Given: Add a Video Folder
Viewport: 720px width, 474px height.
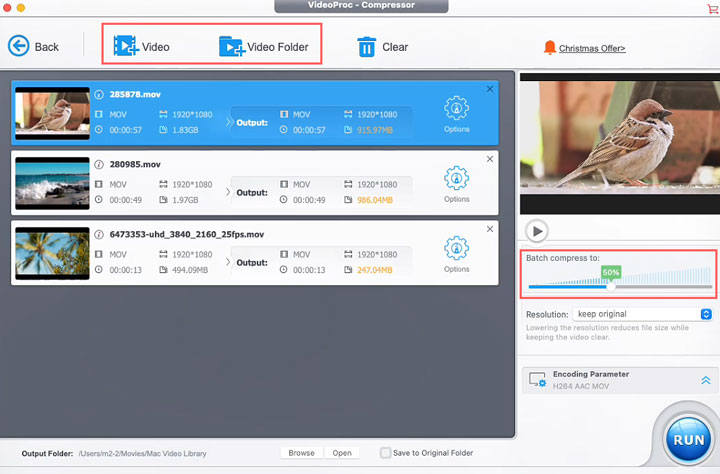Looking at the screenshot, I should [264, 46].
